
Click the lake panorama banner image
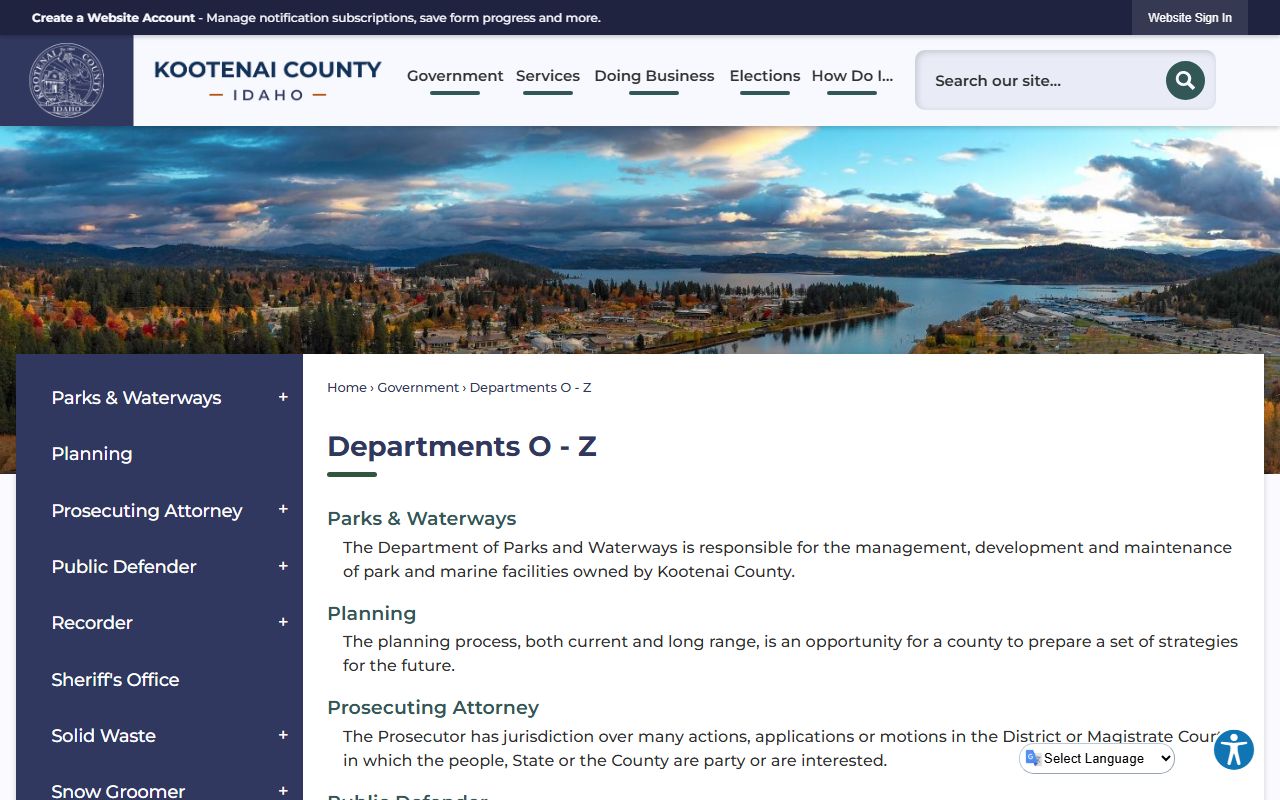tap(640, 240)
